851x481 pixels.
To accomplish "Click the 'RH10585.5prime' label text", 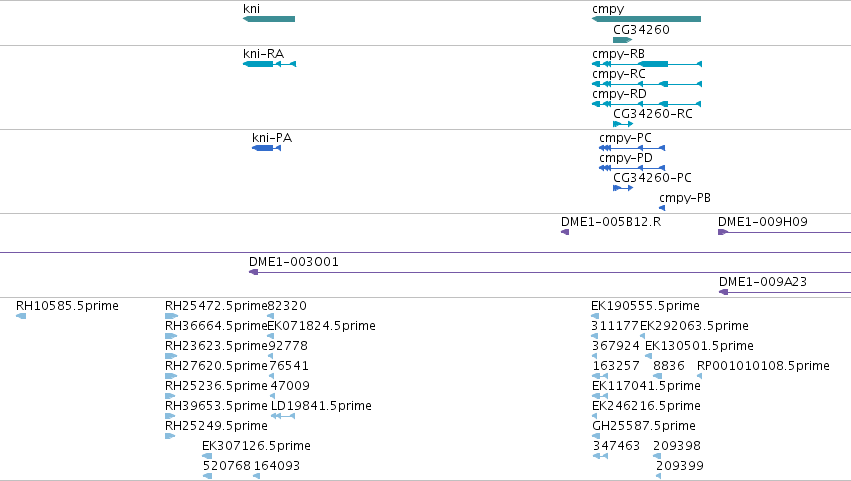I will pos(67,306).
